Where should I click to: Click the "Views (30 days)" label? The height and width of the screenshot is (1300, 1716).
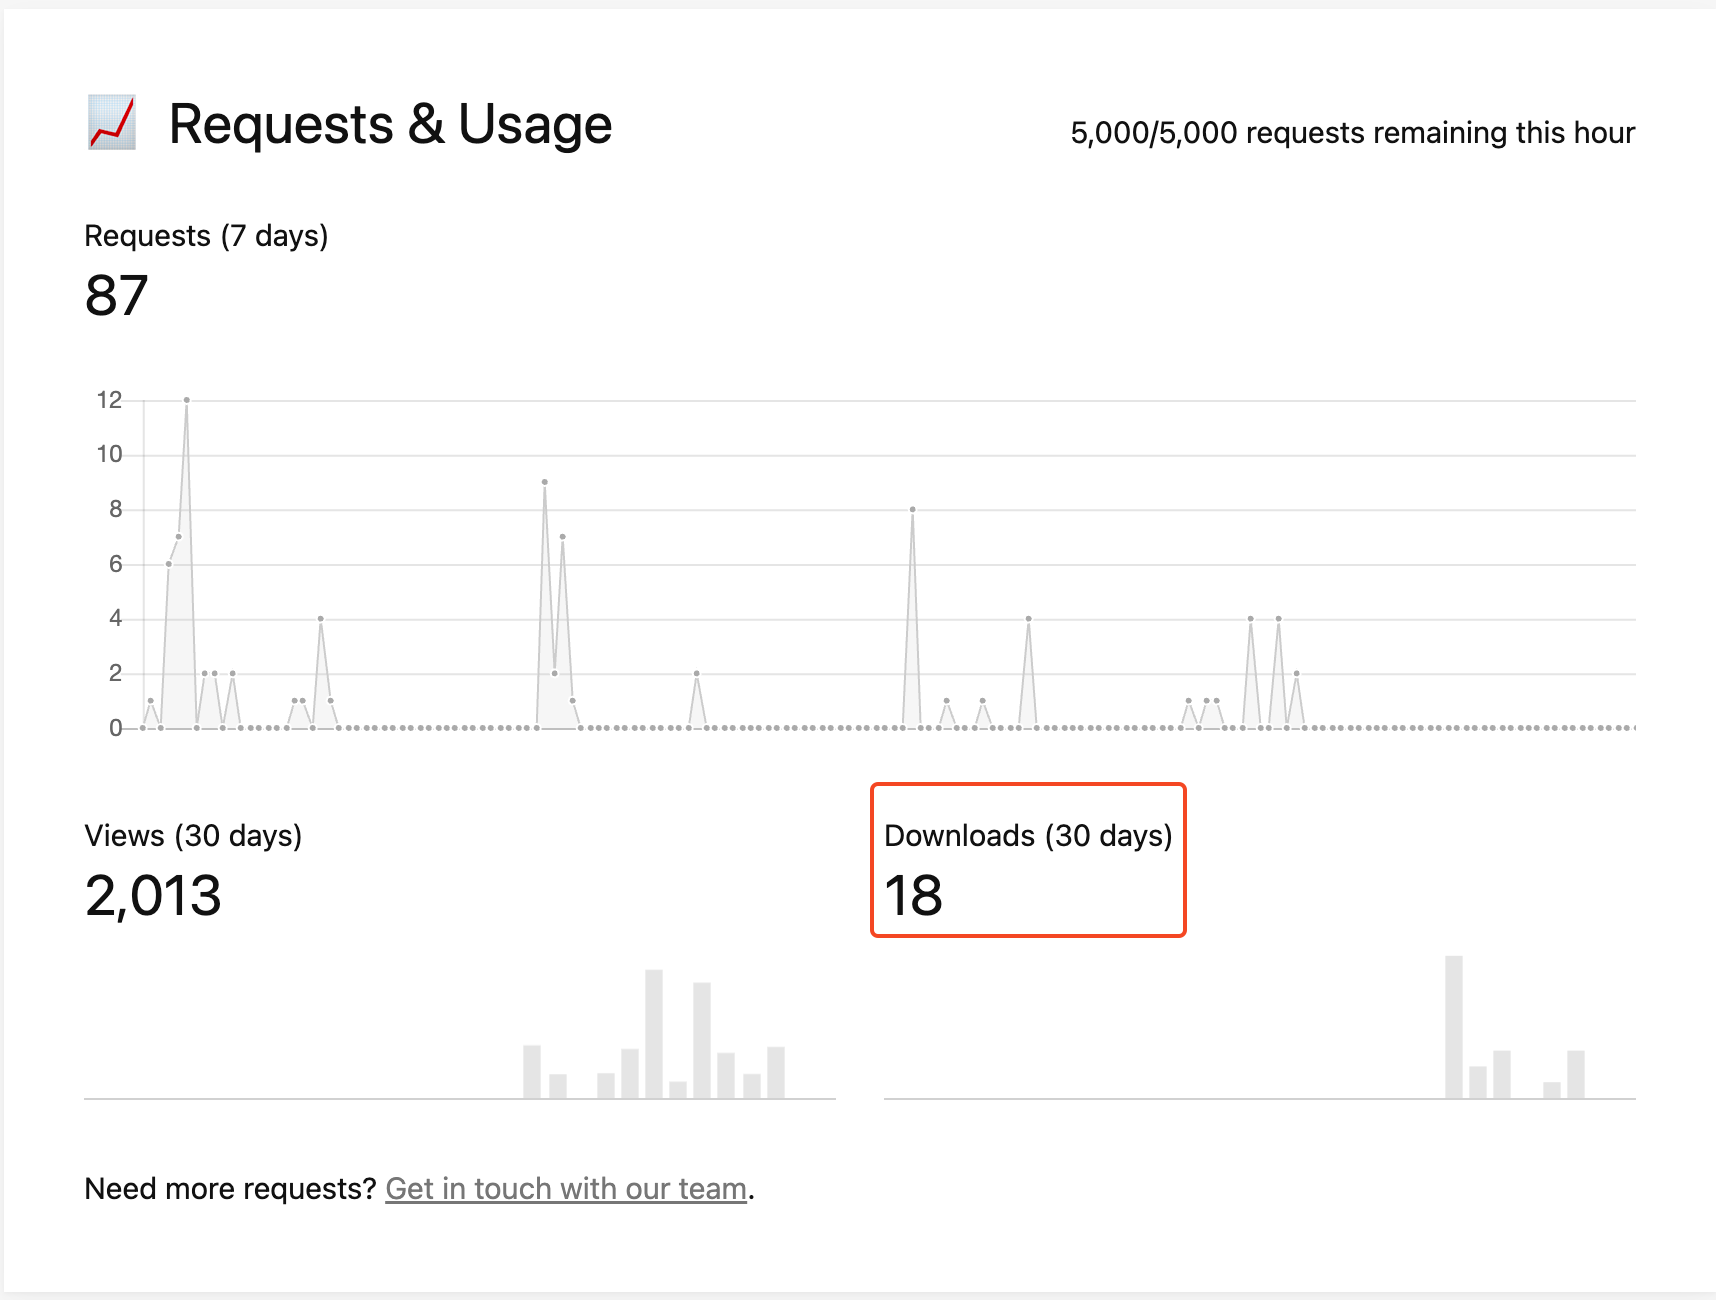[193, 836]
